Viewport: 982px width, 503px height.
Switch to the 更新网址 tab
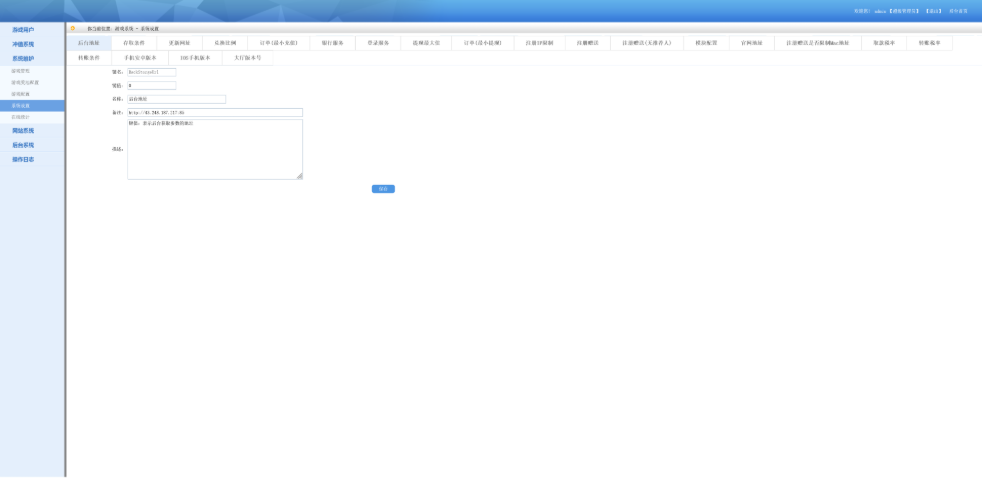pyautogui.click(x=179, y=43)
